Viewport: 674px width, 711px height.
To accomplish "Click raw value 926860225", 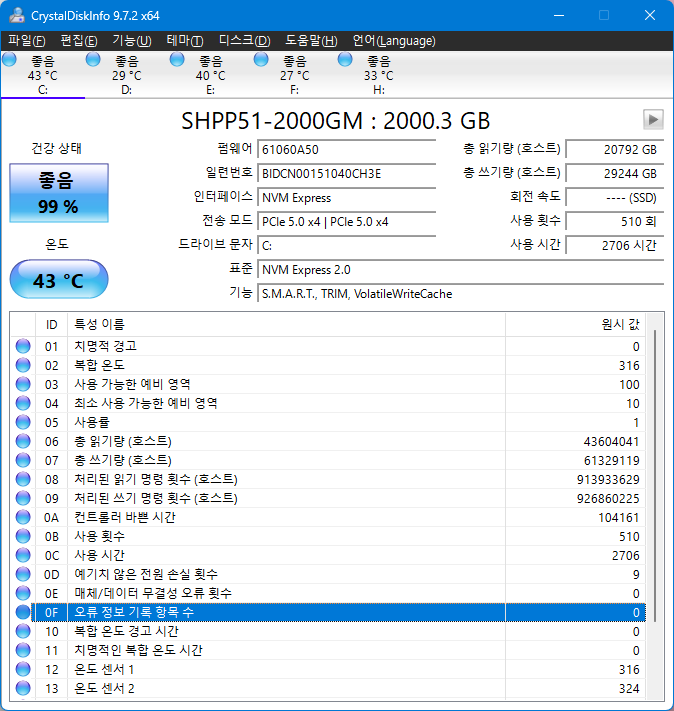I will click(x=608, y=499).
